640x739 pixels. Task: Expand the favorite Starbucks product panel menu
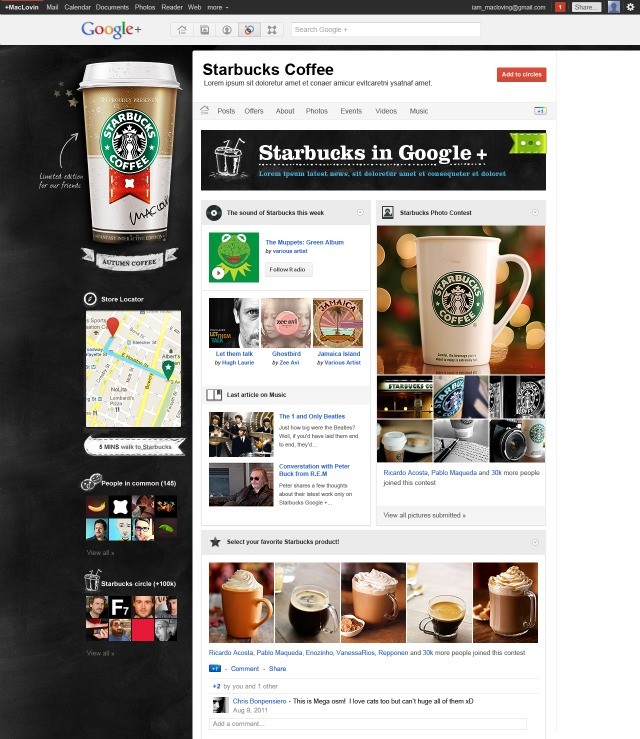[535, 541]
